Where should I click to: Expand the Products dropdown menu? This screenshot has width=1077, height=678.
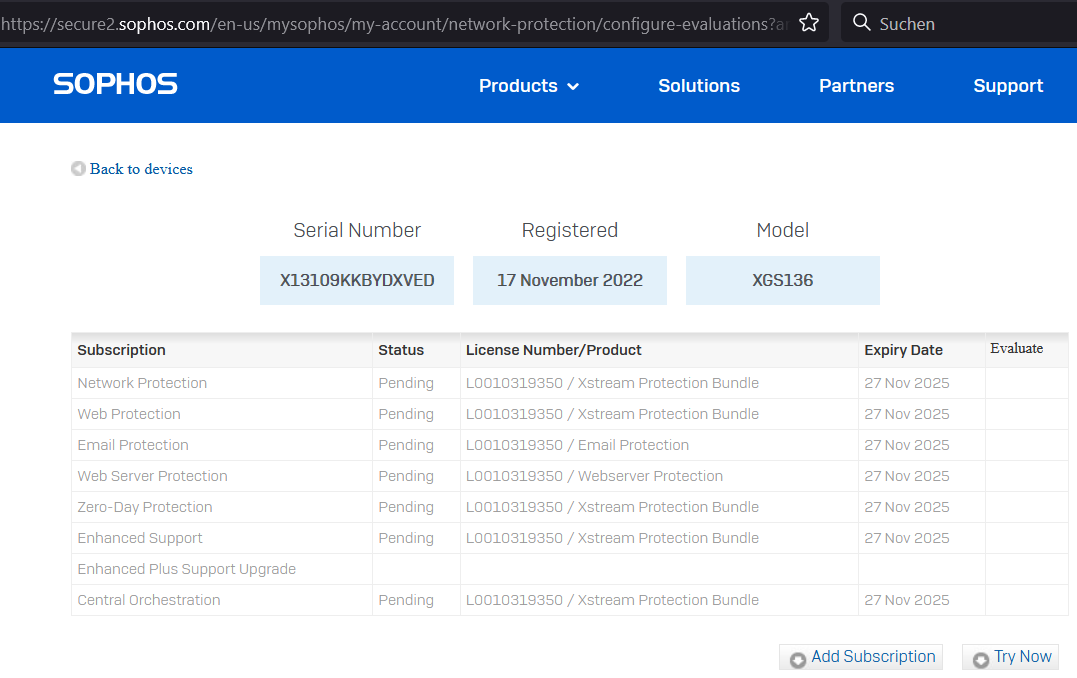(529, 86)
